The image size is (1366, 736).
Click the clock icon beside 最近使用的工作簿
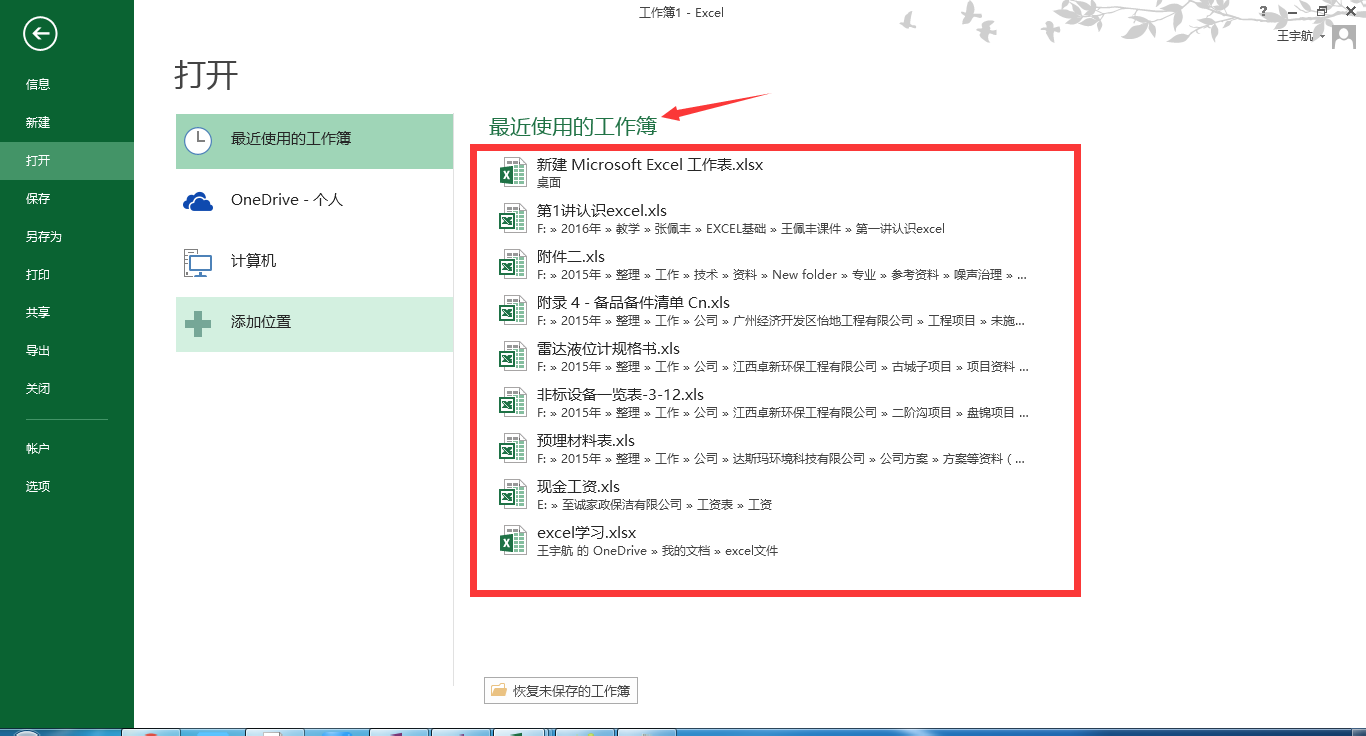(198, 141)
